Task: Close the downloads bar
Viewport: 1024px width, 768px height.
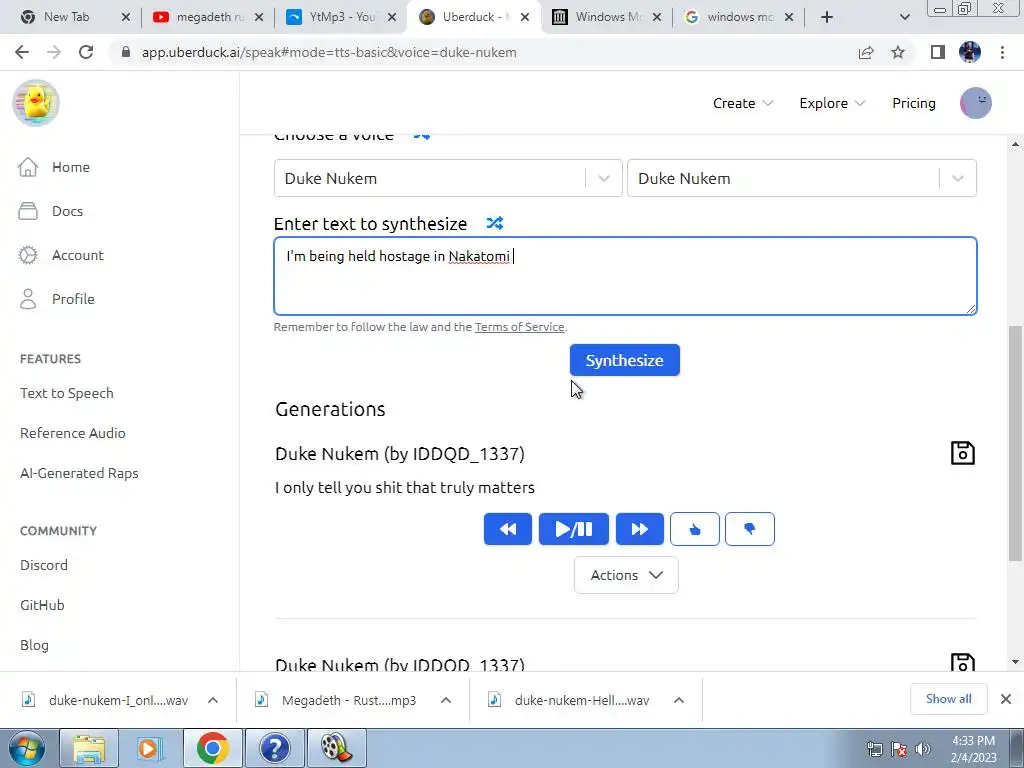Action: [1006, 699]
